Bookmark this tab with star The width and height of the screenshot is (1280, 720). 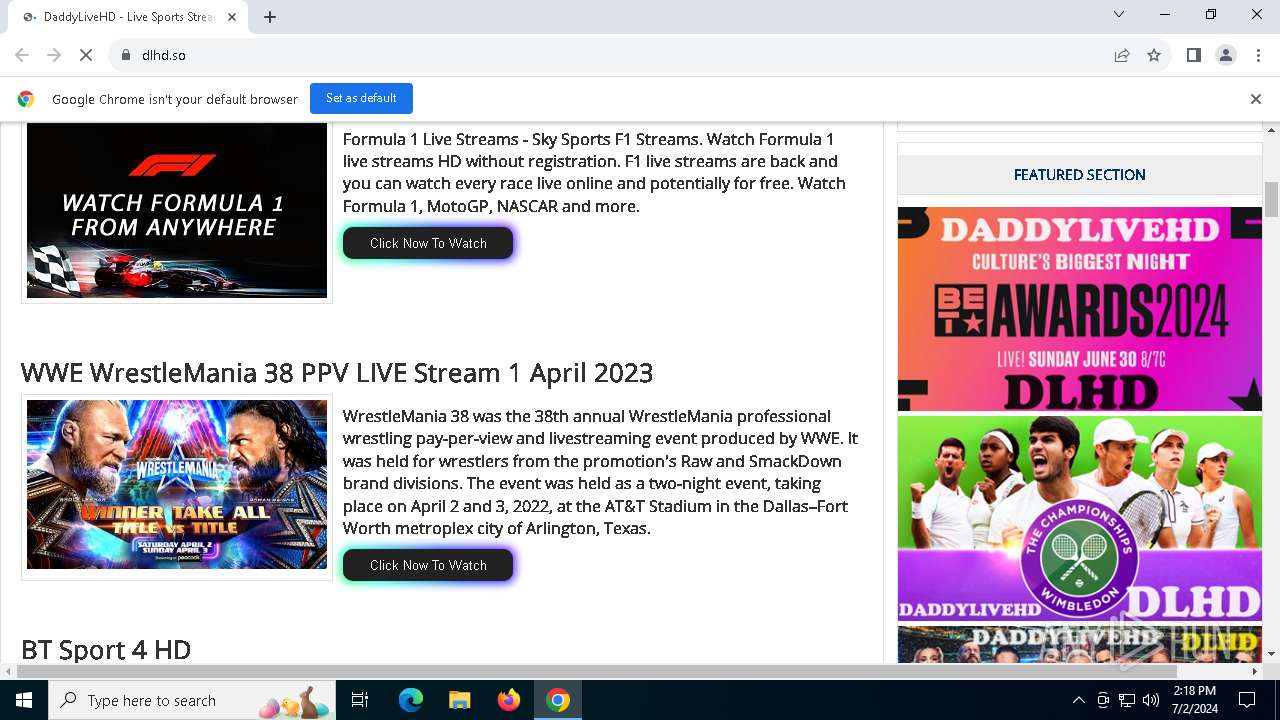coord(1154,55)
